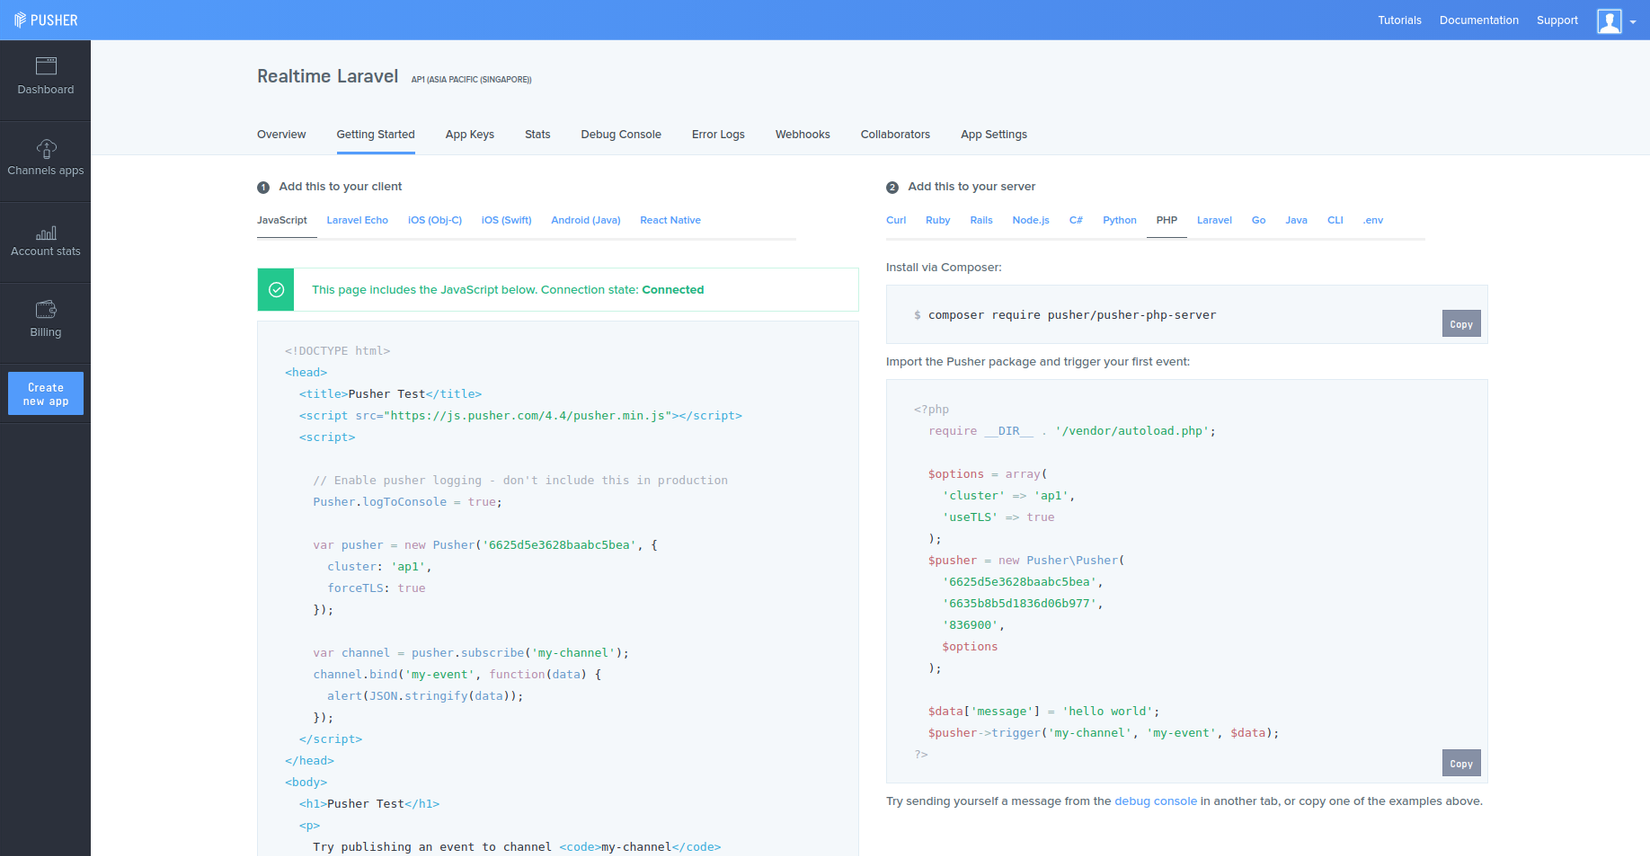Click the 'composer require pusher/pusher-php-server' command text
1650x856 pixels.
1072,315
